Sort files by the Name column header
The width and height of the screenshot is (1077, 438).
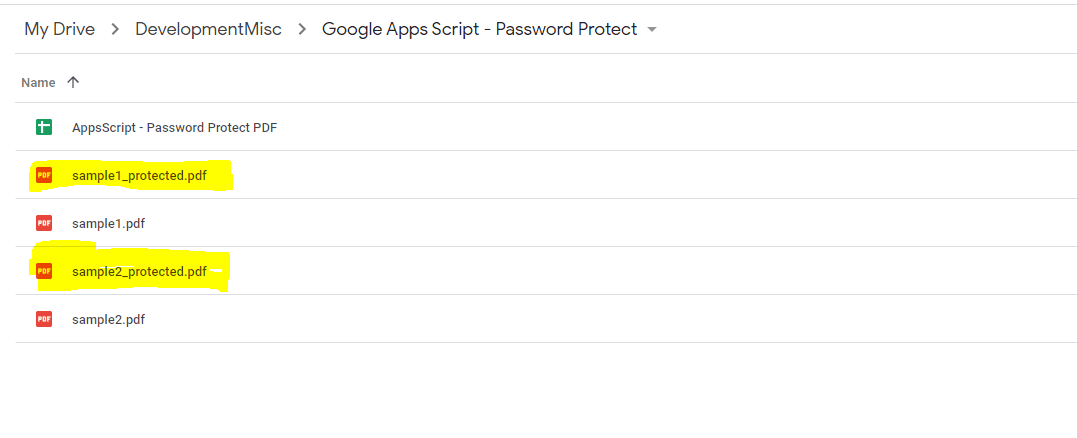click(38, 82)
